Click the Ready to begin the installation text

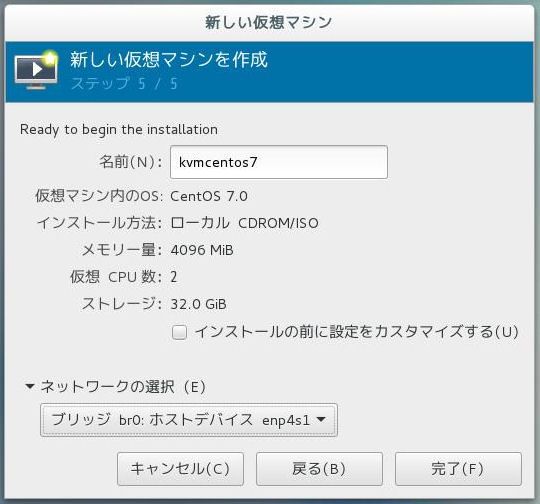click(x=119, y=130)
